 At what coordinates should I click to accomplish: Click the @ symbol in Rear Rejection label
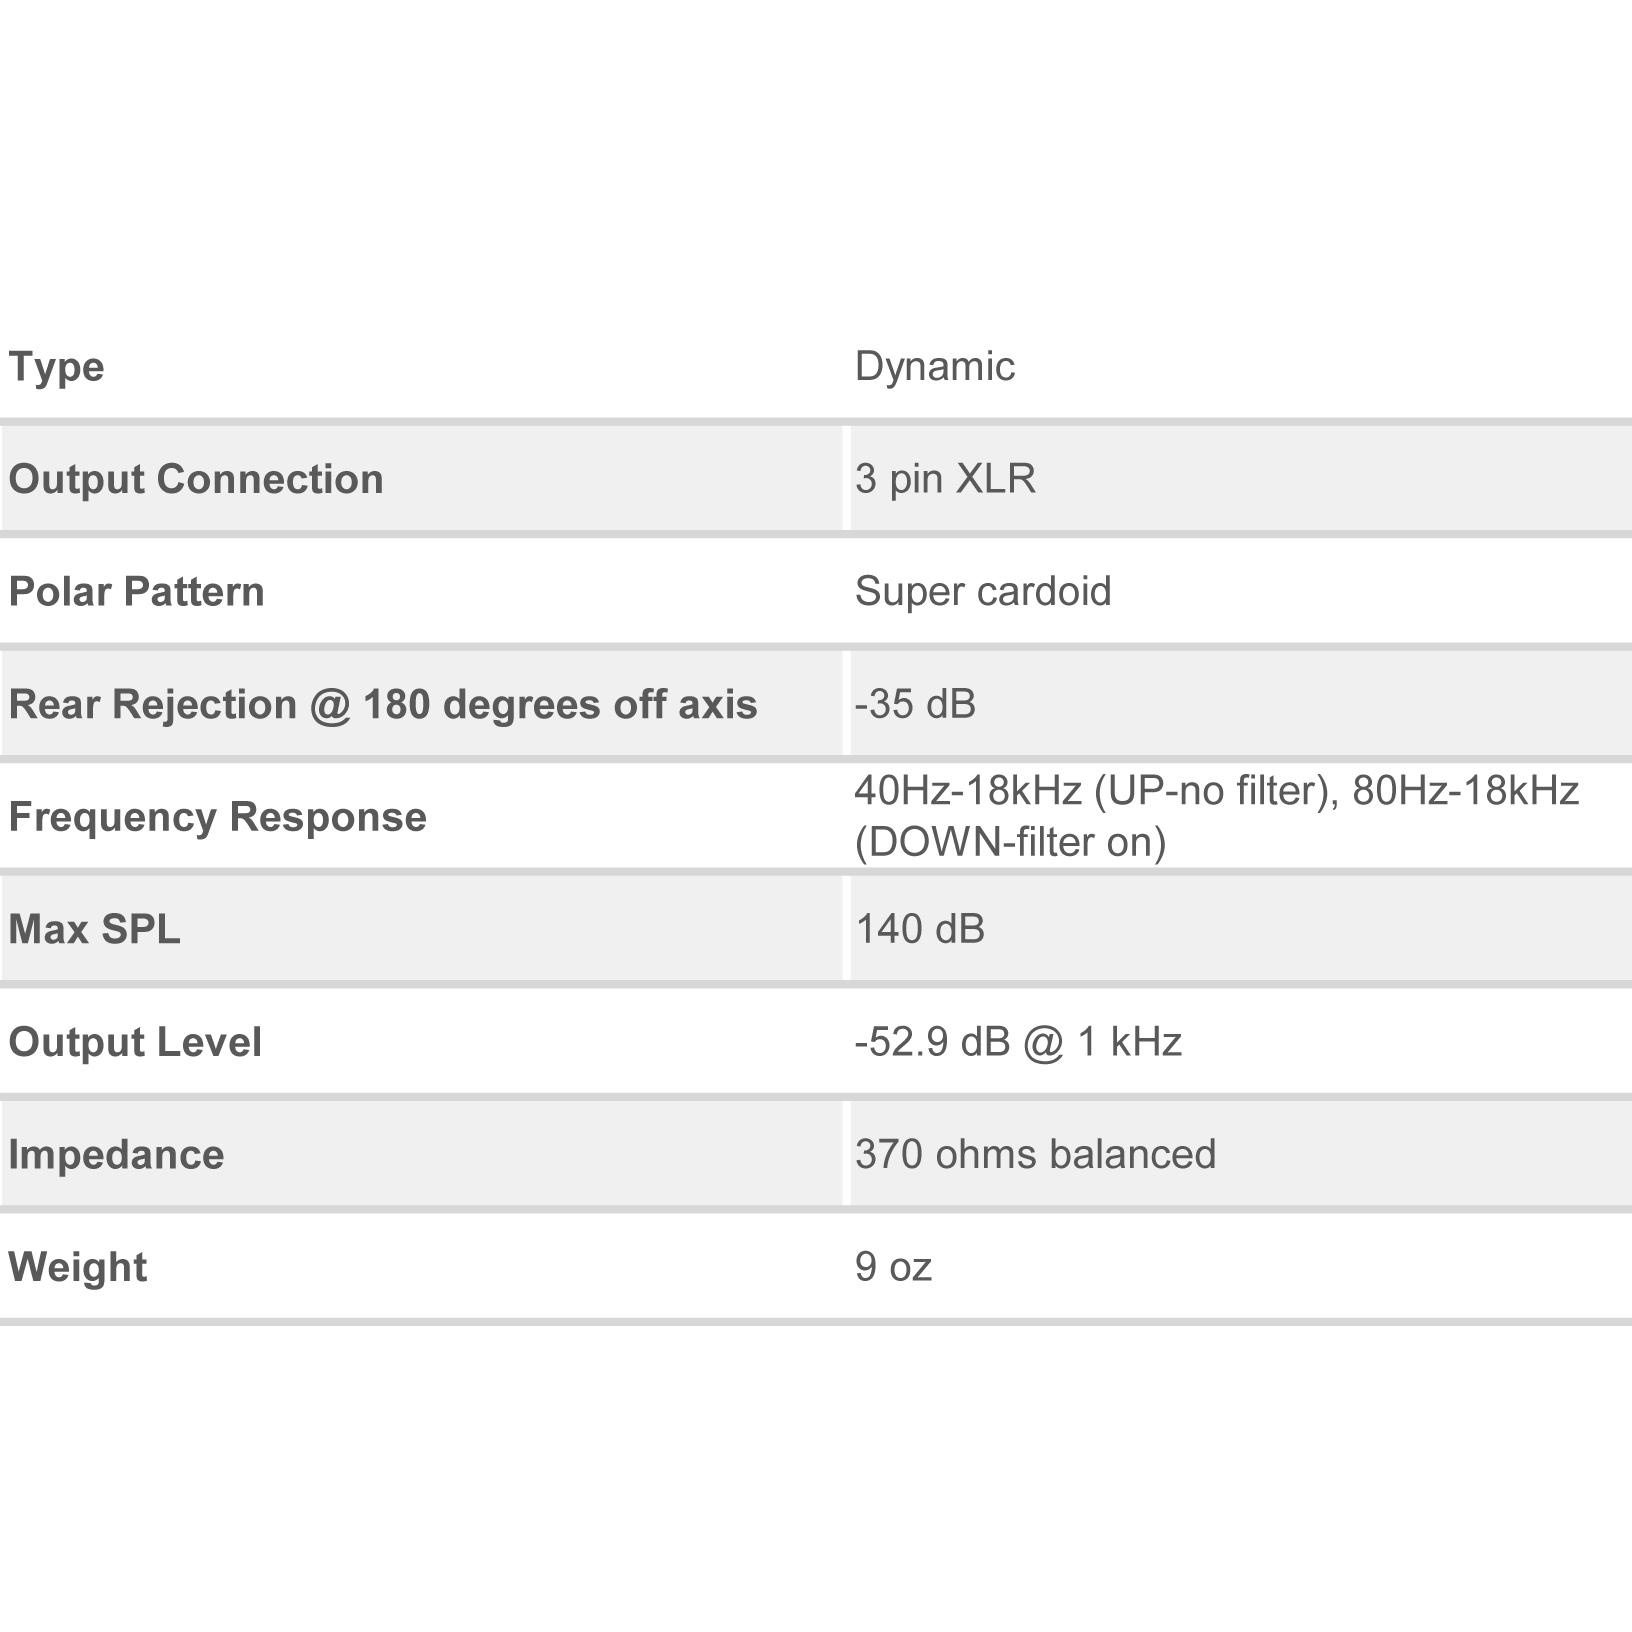pos(330,706)
